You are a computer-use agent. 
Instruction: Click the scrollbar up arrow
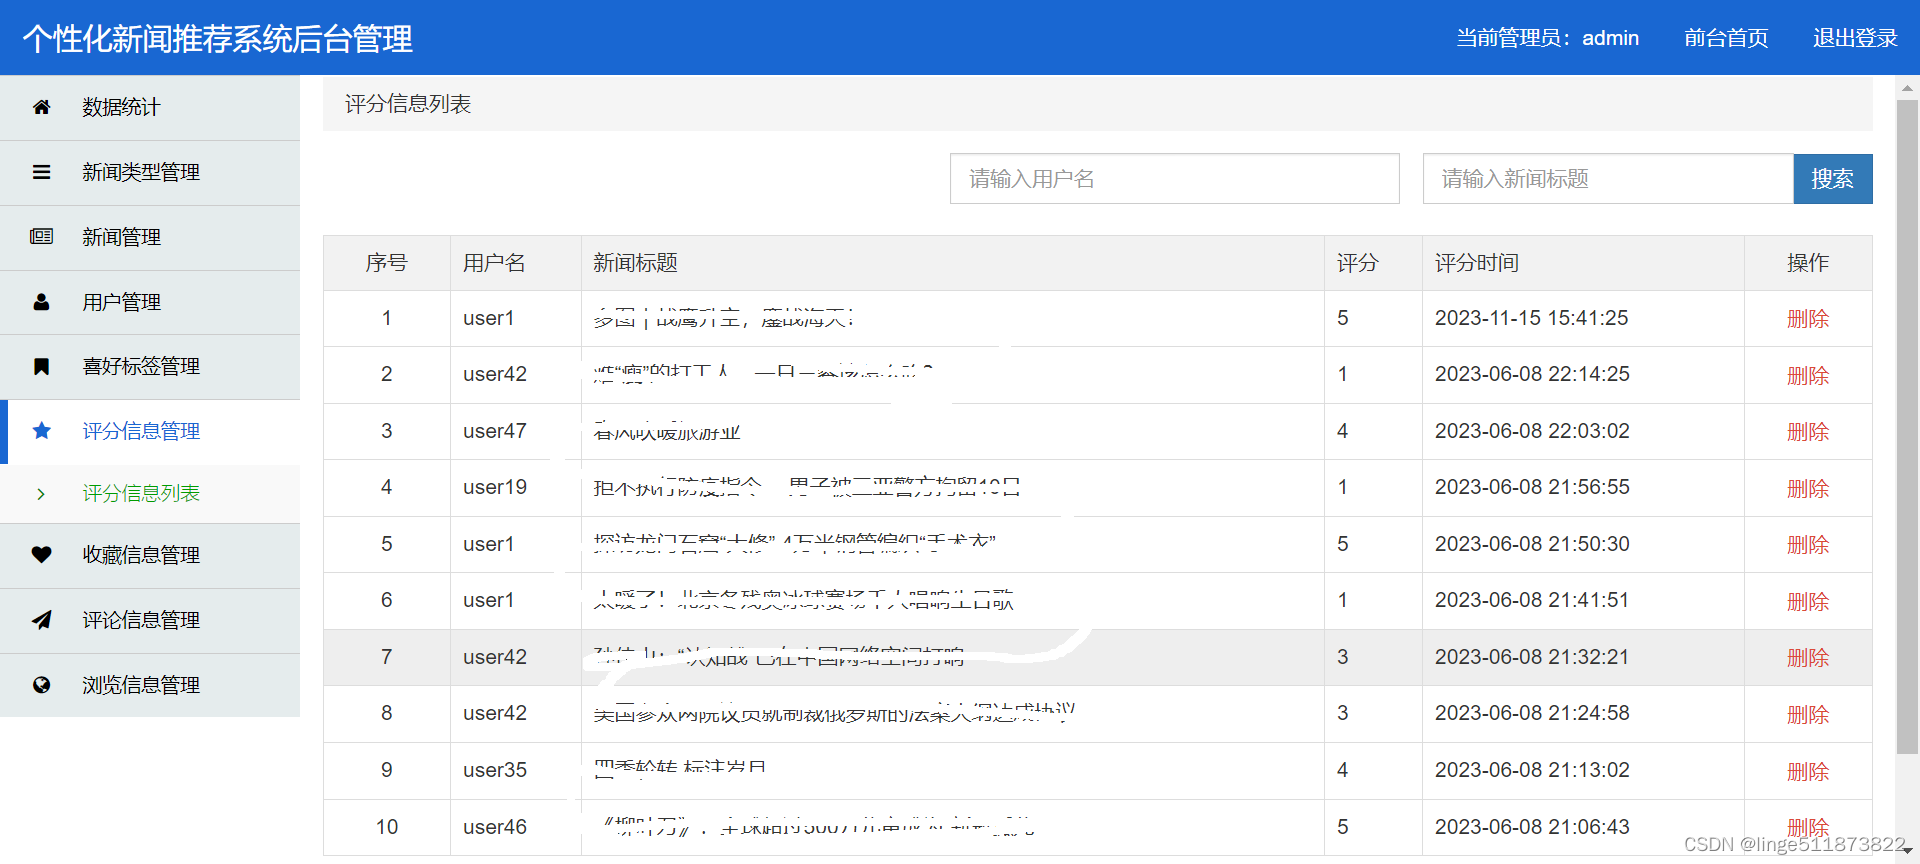click(x=1907, y=88)
